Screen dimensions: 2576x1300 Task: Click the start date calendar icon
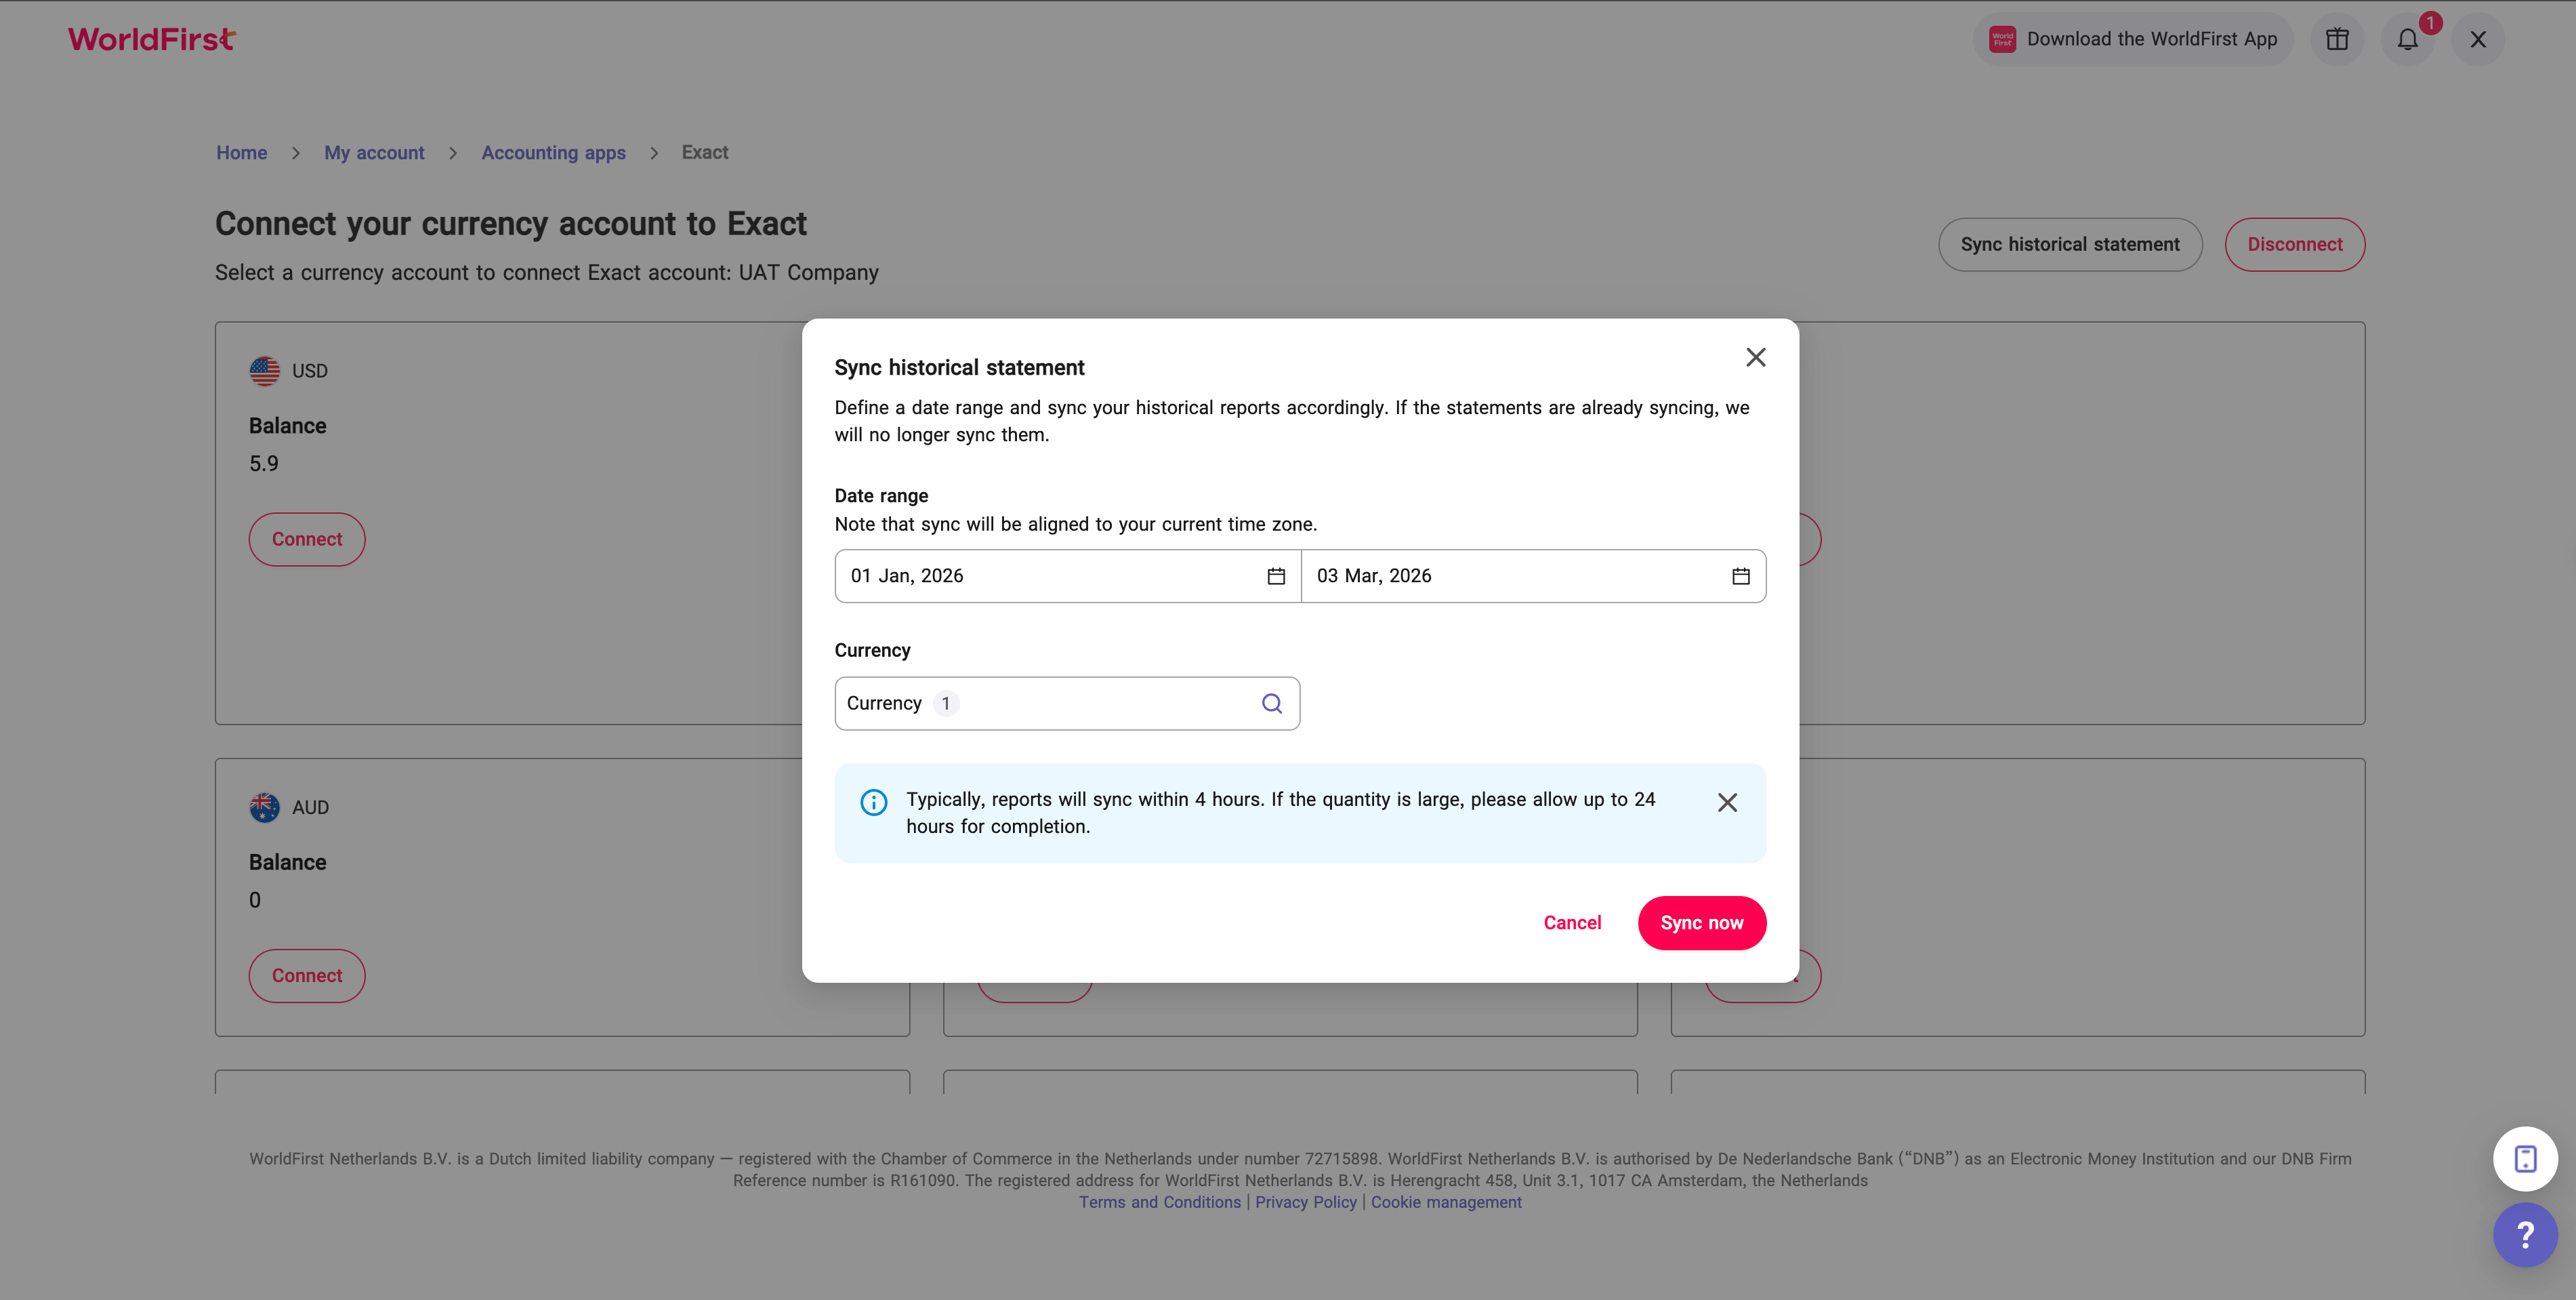pyautogui.click(x=1276, y=576)
